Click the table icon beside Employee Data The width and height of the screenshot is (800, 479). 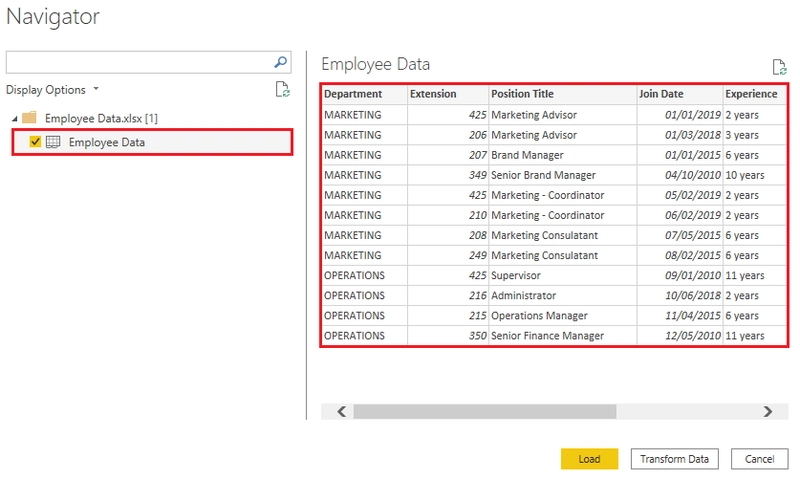pyautogui.click(x=53, y=142)
